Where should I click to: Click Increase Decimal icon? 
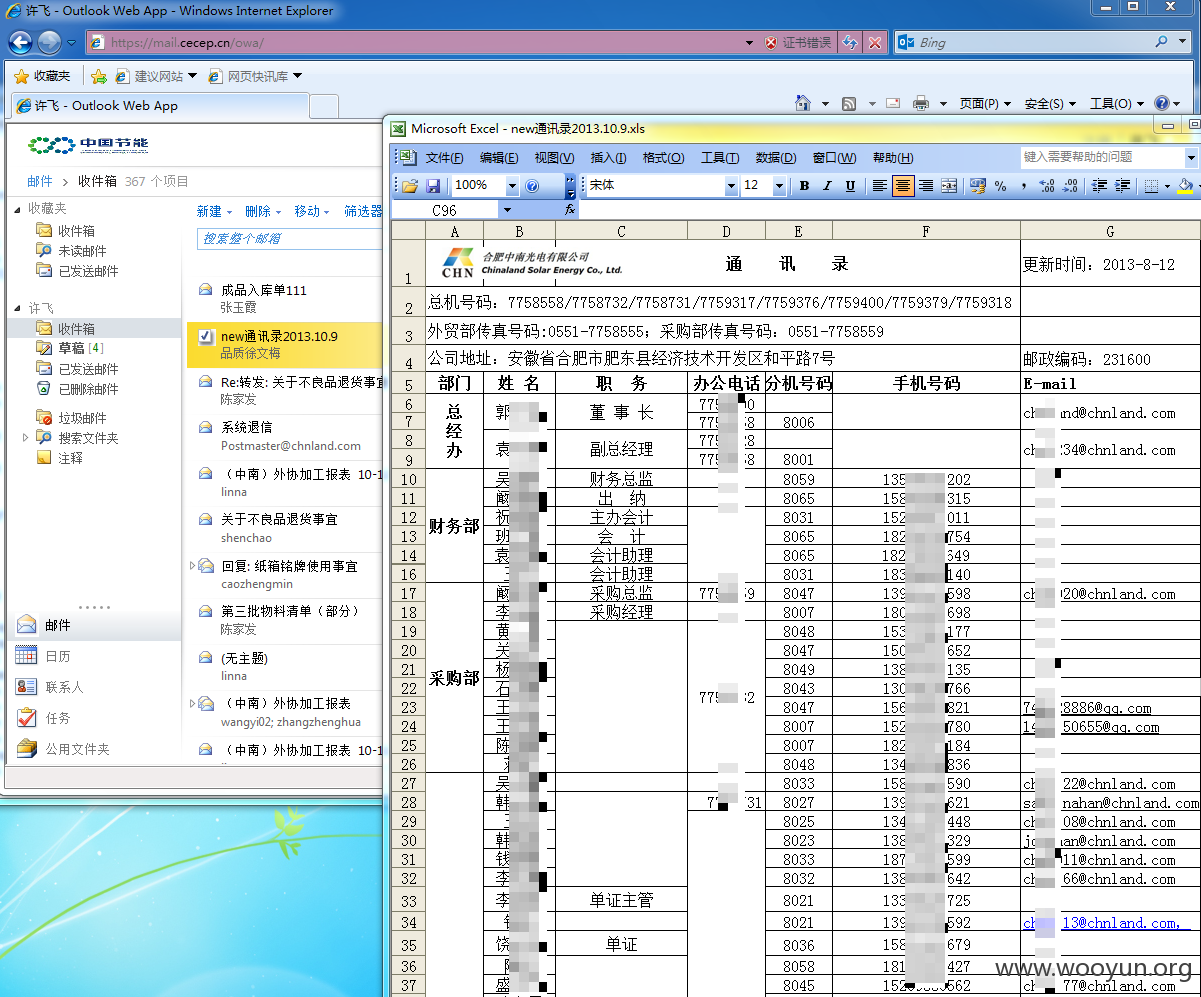(1047, 186)
